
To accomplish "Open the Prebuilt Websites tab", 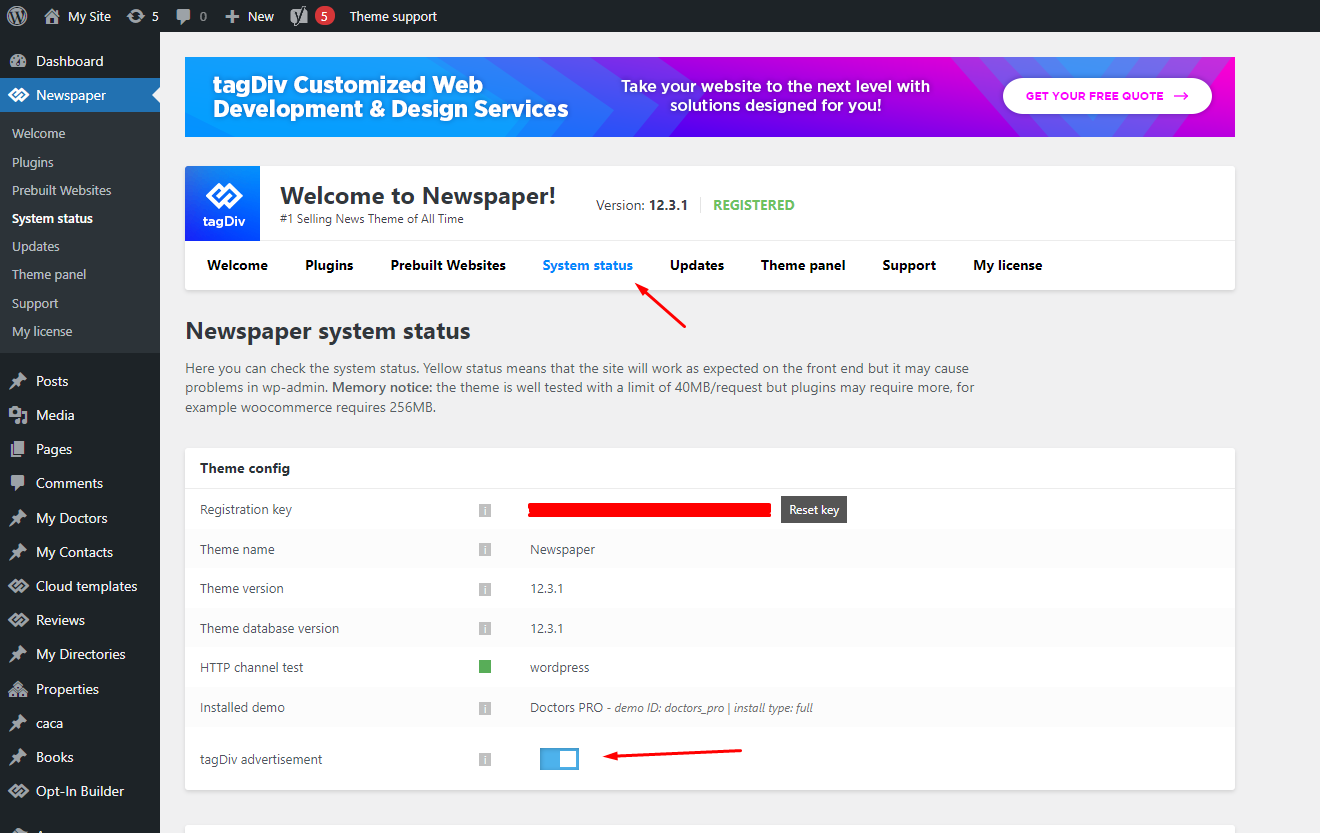I will (448, 265).
